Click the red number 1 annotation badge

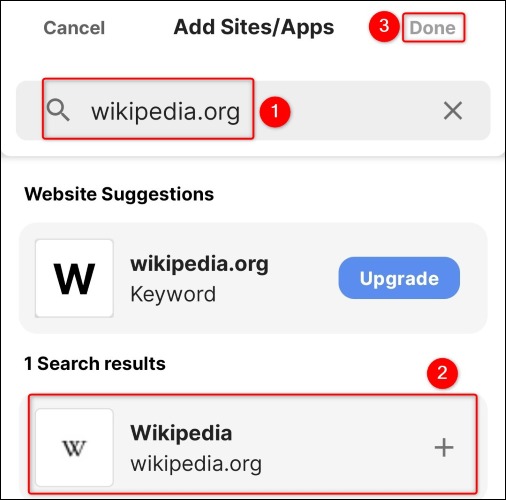coord(275,111)
